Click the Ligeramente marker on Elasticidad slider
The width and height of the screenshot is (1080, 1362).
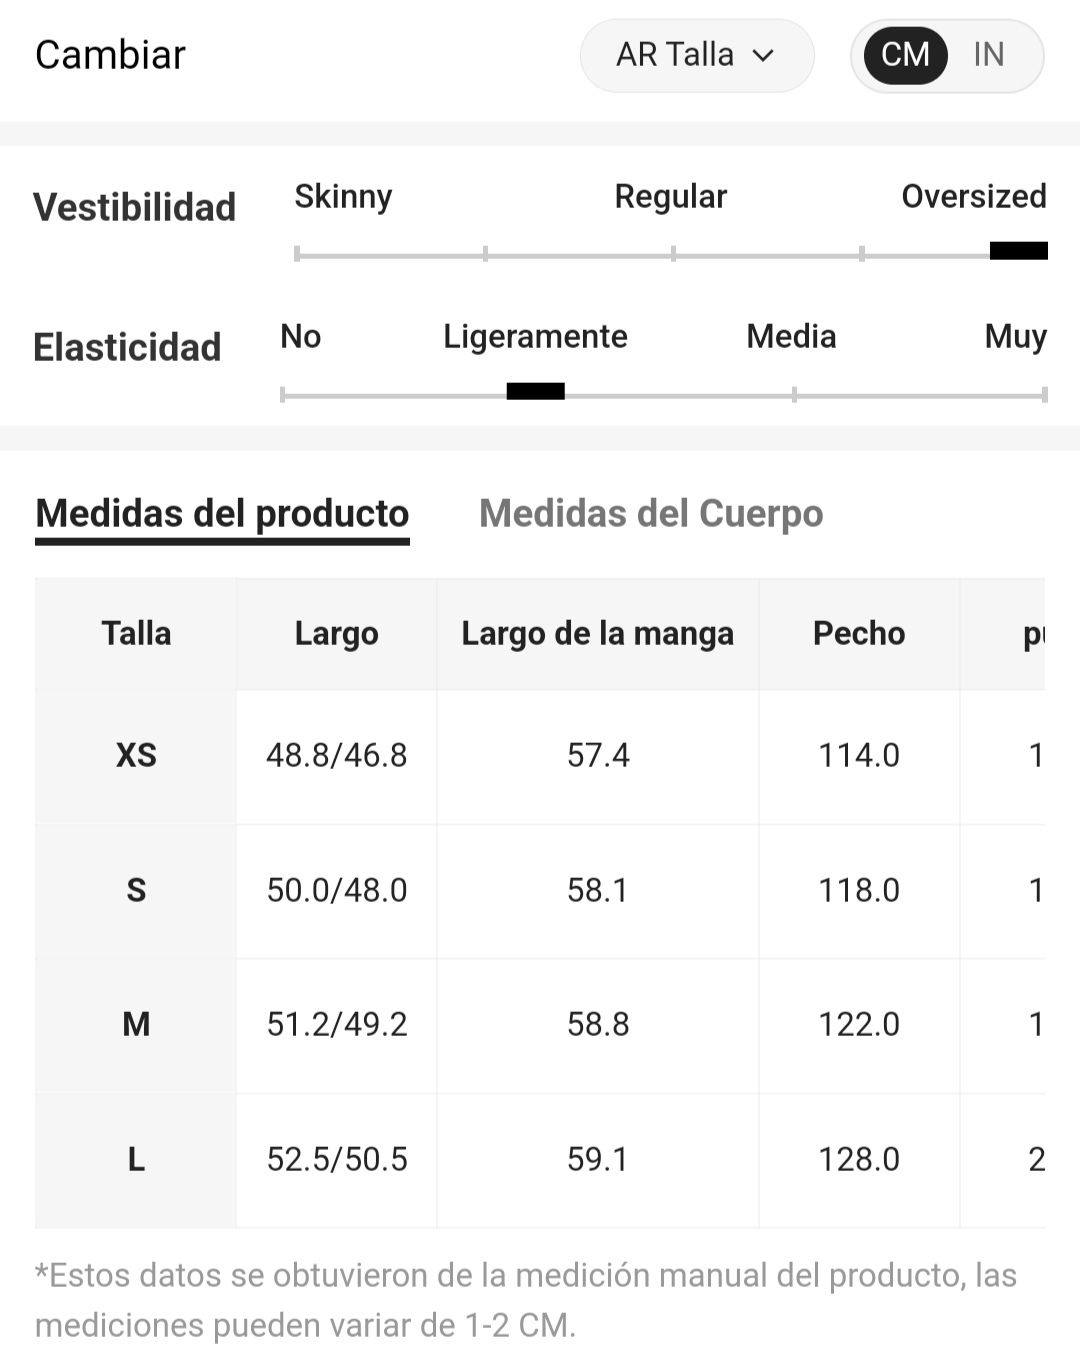[535, 391]
